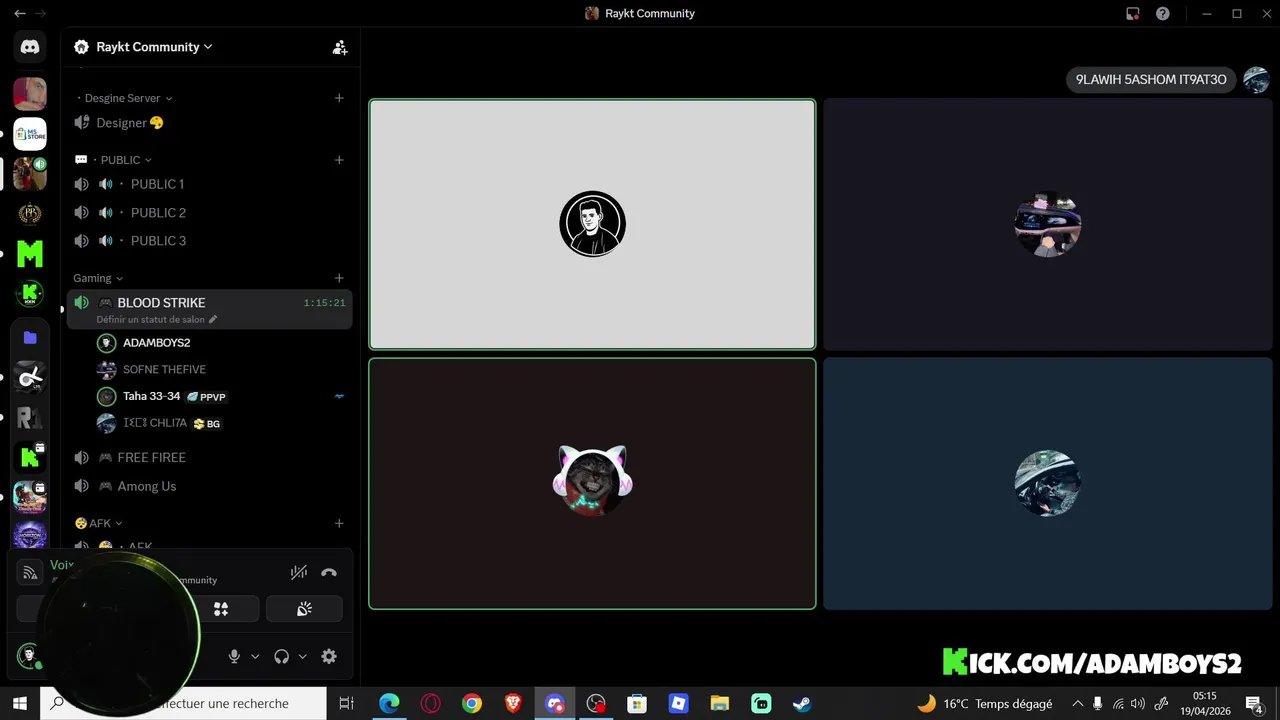Open network Wi-Fi tray icon
The width and height of the screenshot is (1280, 720).
pyautogui.click(x=1118, y=703)
